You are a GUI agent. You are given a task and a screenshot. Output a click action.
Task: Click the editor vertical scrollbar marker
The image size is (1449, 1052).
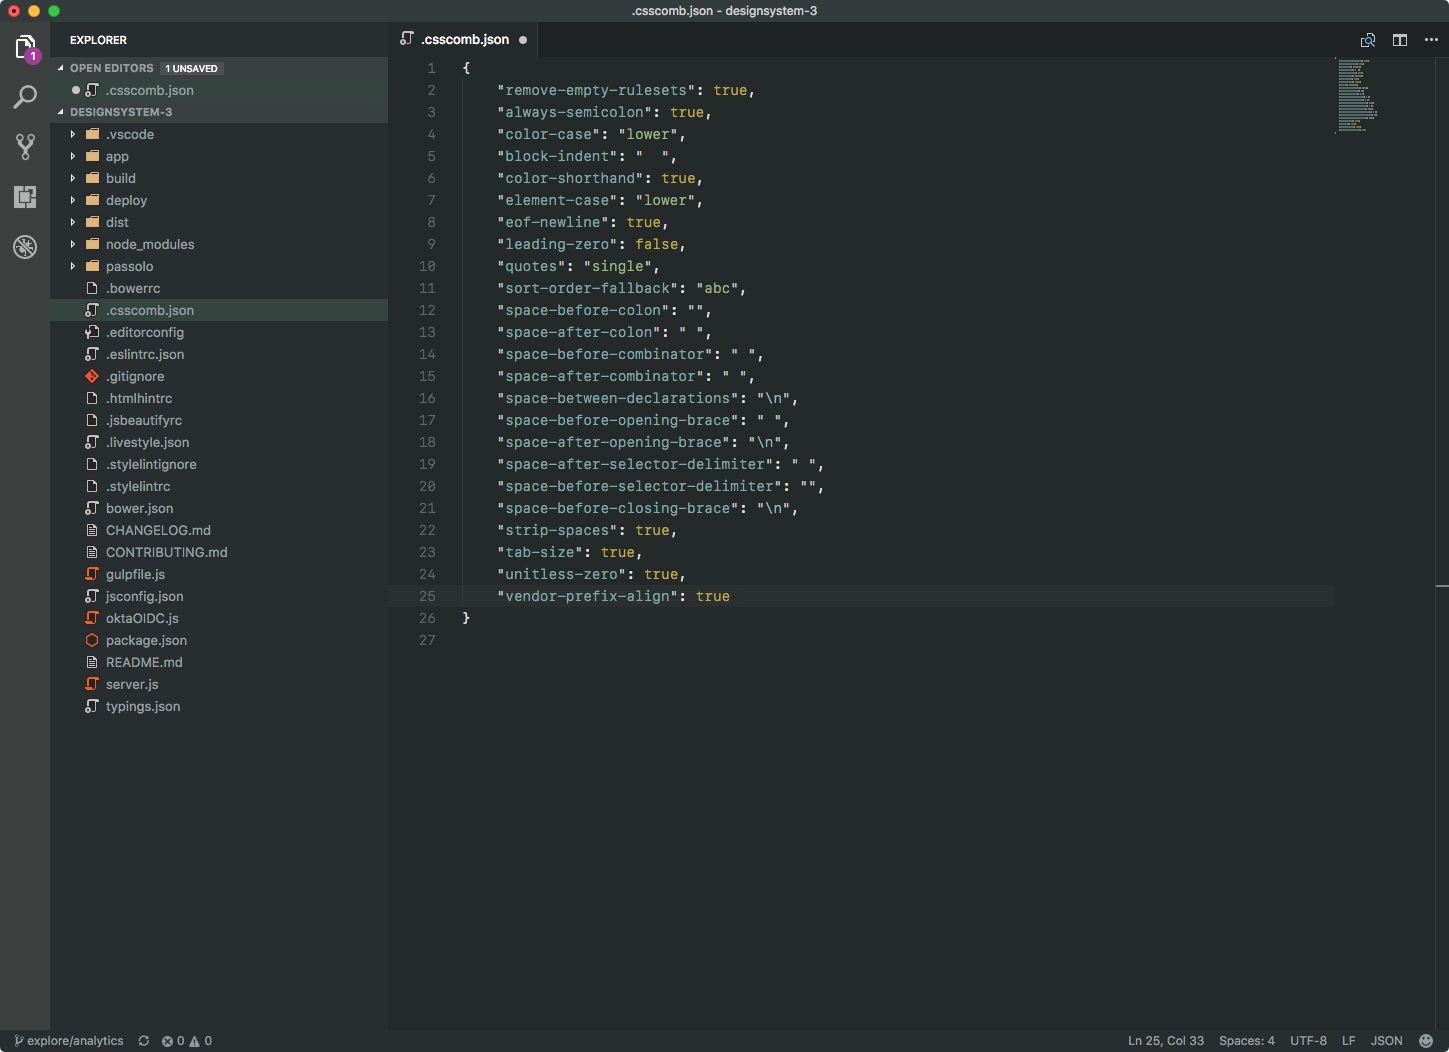1442,585
